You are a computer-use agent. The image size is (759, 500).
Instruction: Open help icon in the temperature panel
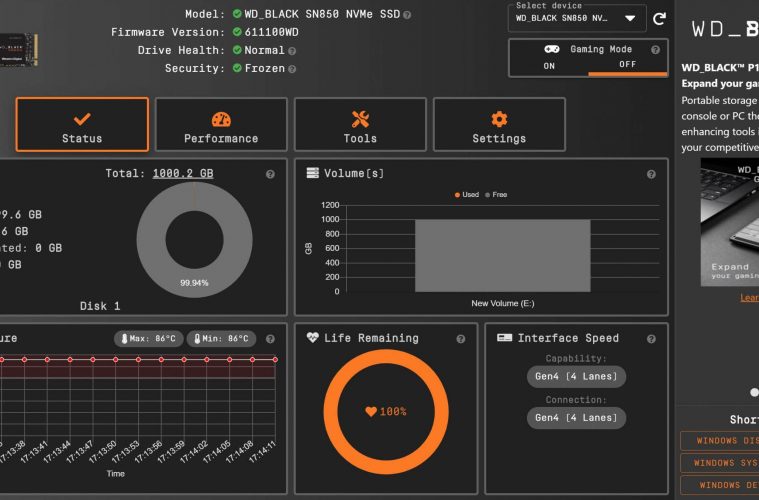point(270,339)
